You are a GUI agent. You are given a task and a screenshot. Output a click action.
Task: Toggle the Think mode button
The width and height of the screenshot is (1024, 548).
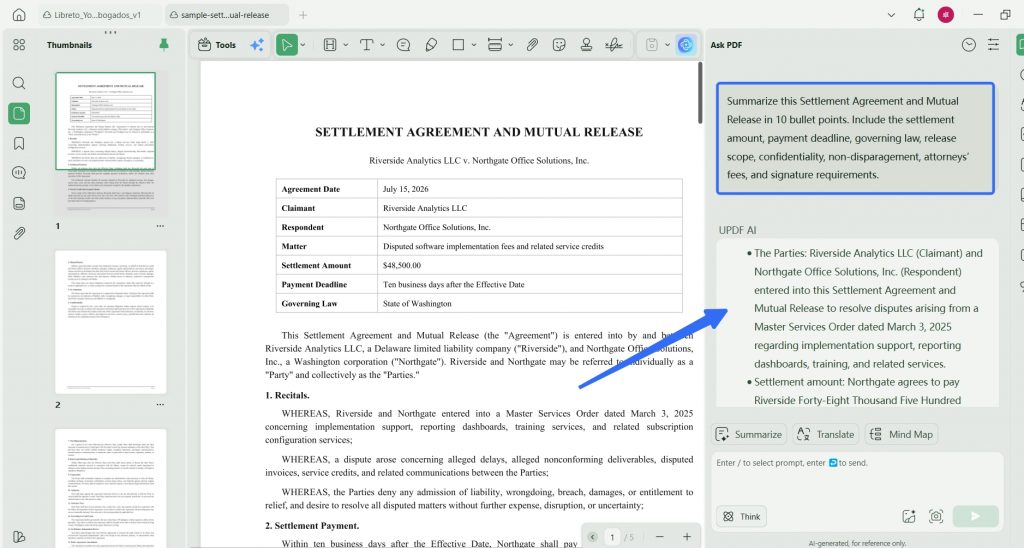741,517
